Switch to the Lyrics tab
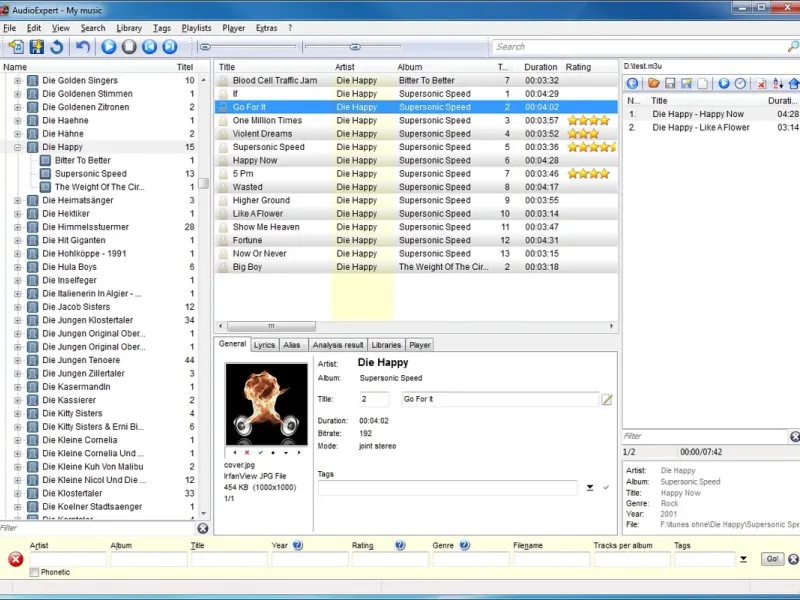This screenshot has width=800, height=600. [x=264, y=345]
